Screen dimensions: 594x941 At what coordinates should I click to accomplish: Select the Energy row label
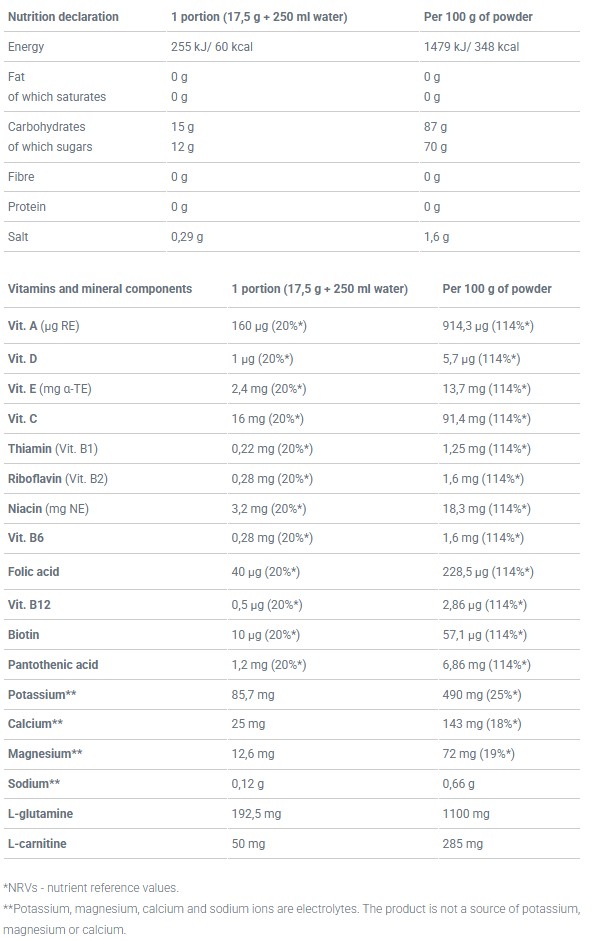[26, 47]
